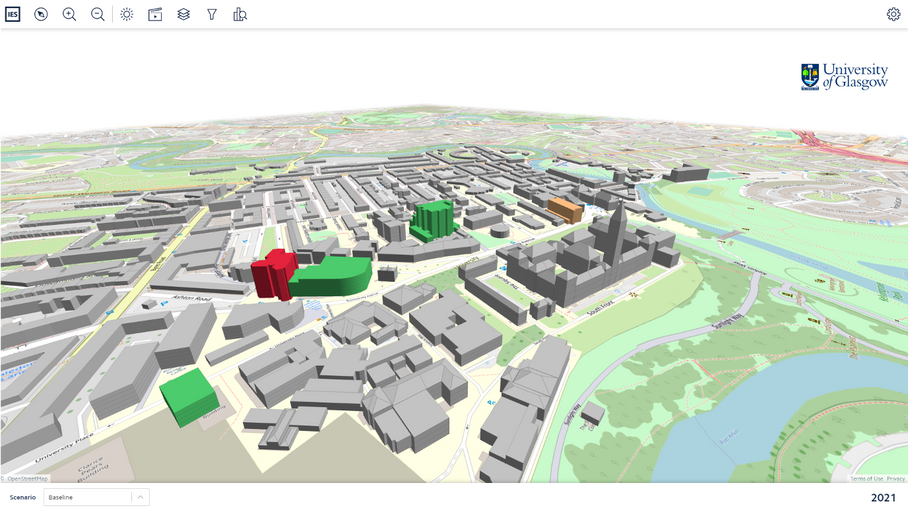This screenshot has height=512, width=908.
Task: Click the Baseline scenario field
Action: 86,497
